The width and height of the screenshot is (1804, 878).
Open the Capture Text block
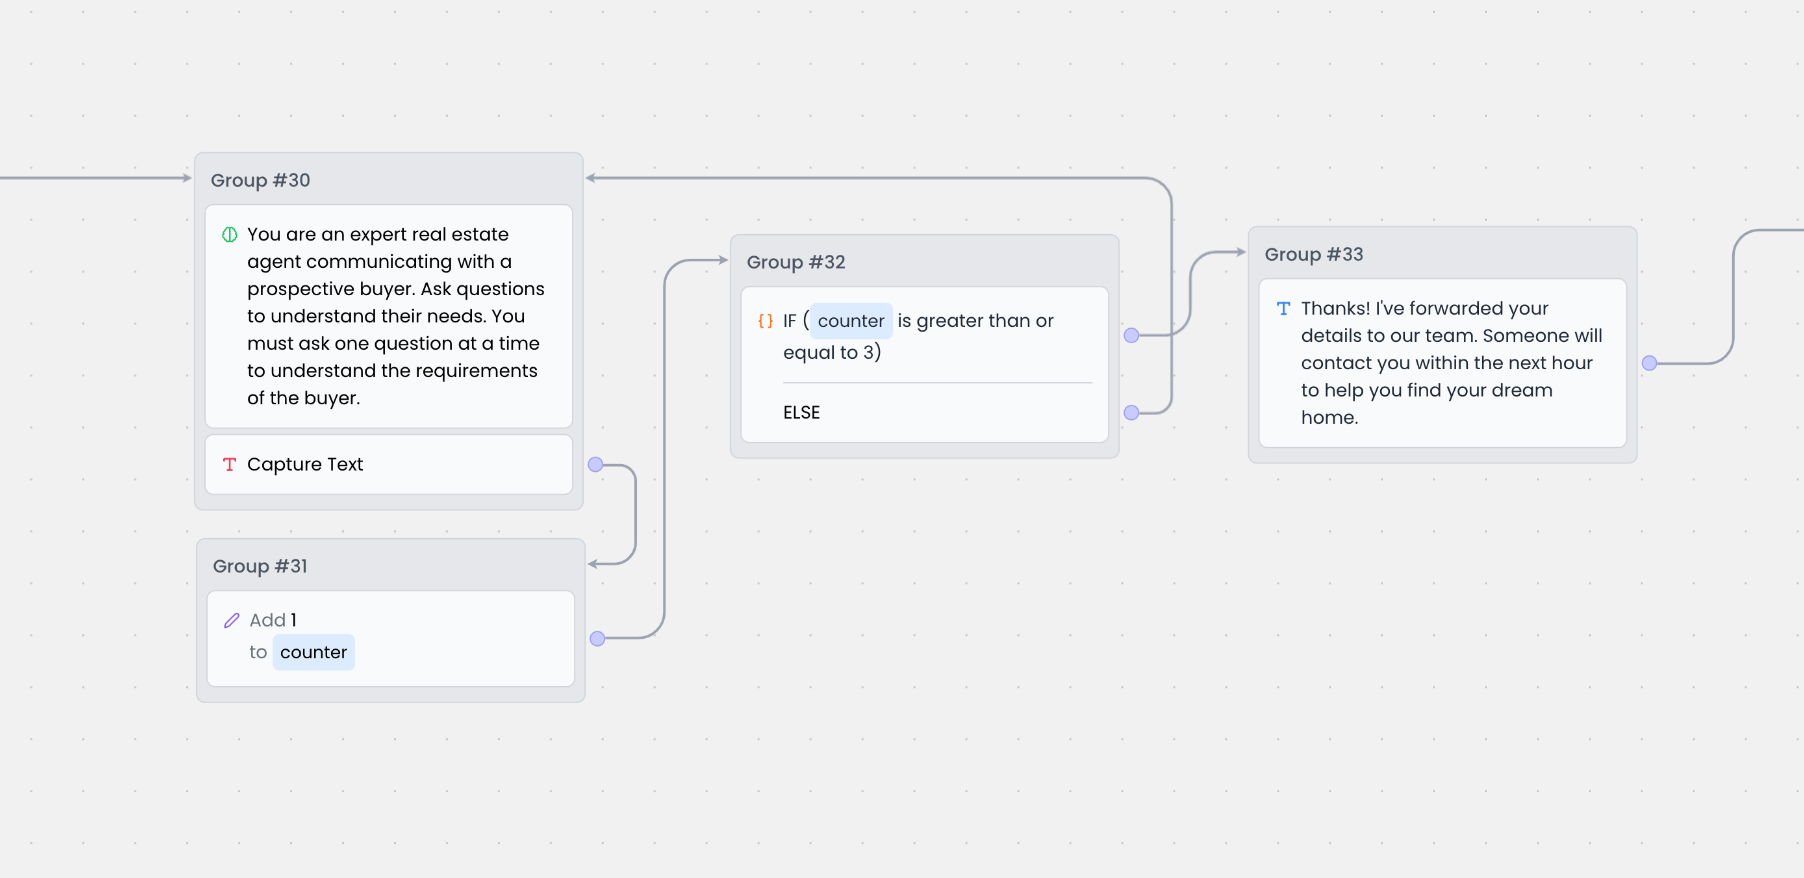389,464
